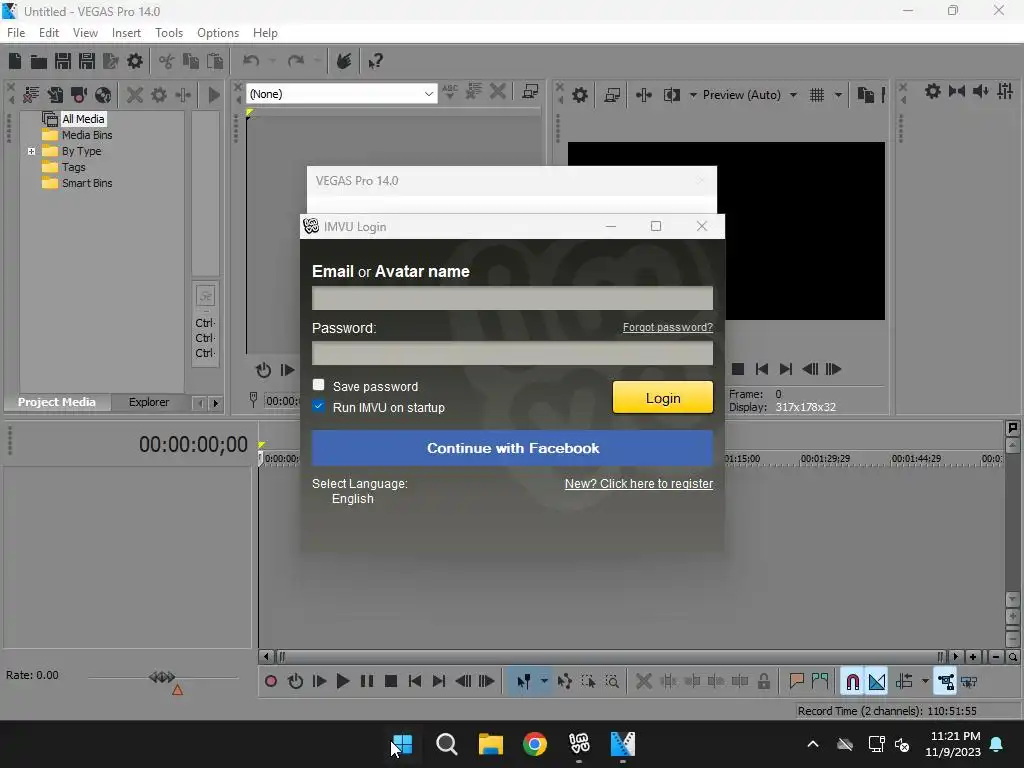Click New? Click here to register link
This screenshot has width=1024, height=768.
tap(639, 484)
